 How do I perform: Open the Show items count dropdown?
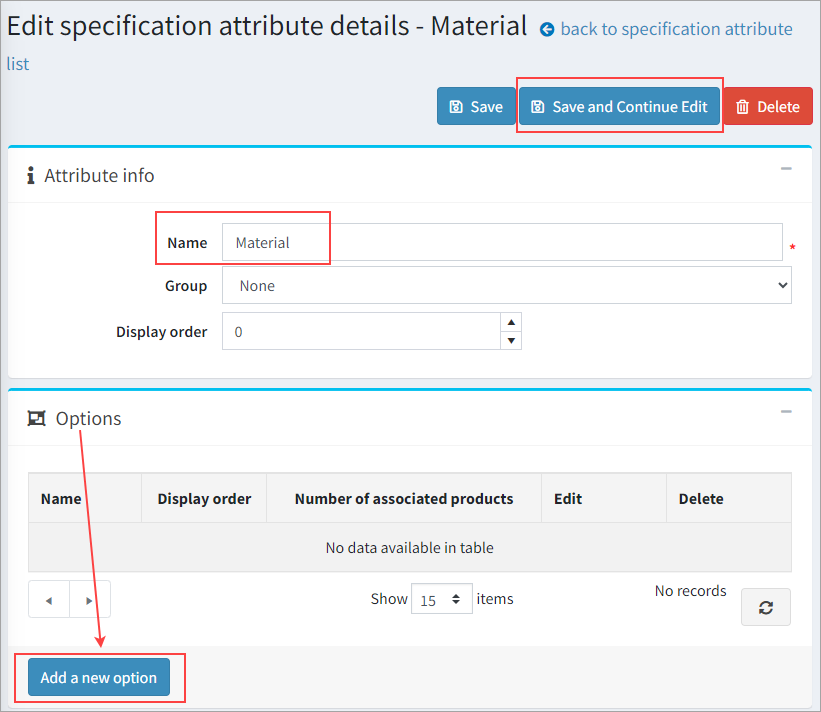tap(441, 600)
